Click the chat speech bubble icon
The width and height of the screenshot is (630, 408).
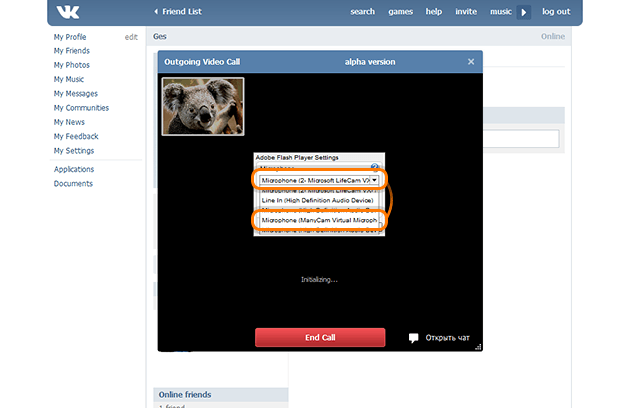(x=413, y=338)
